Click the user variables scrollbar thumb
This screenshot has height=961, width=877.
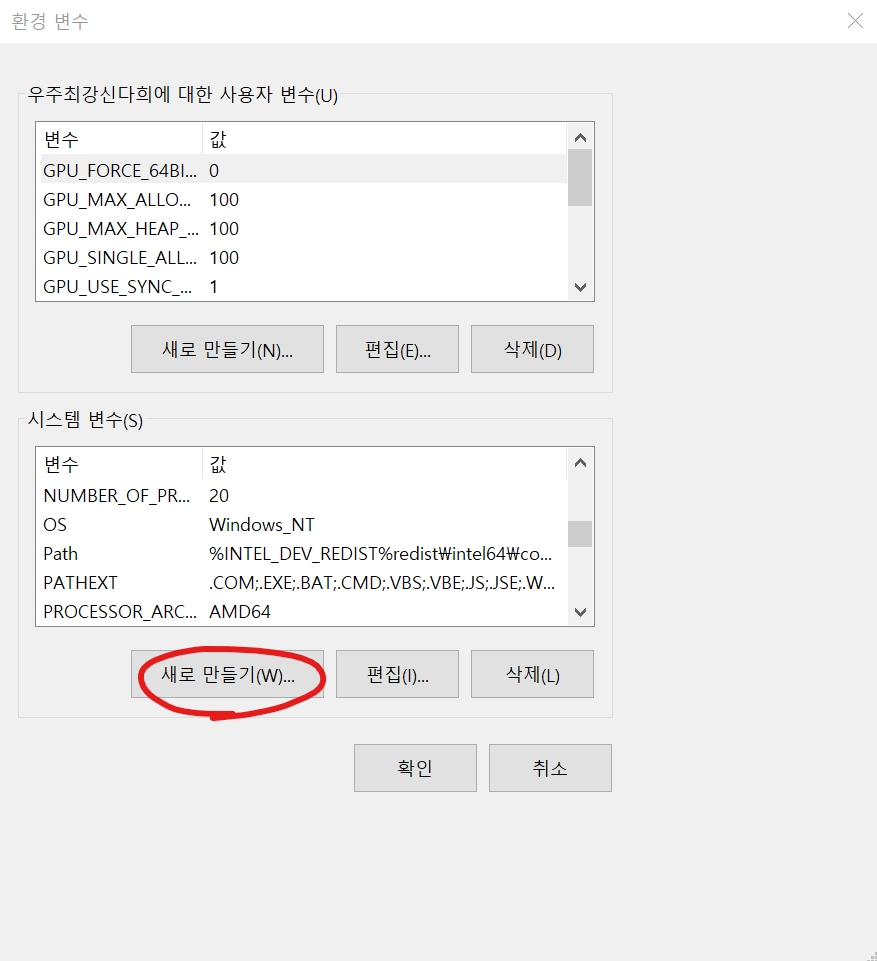click(580, 178)
